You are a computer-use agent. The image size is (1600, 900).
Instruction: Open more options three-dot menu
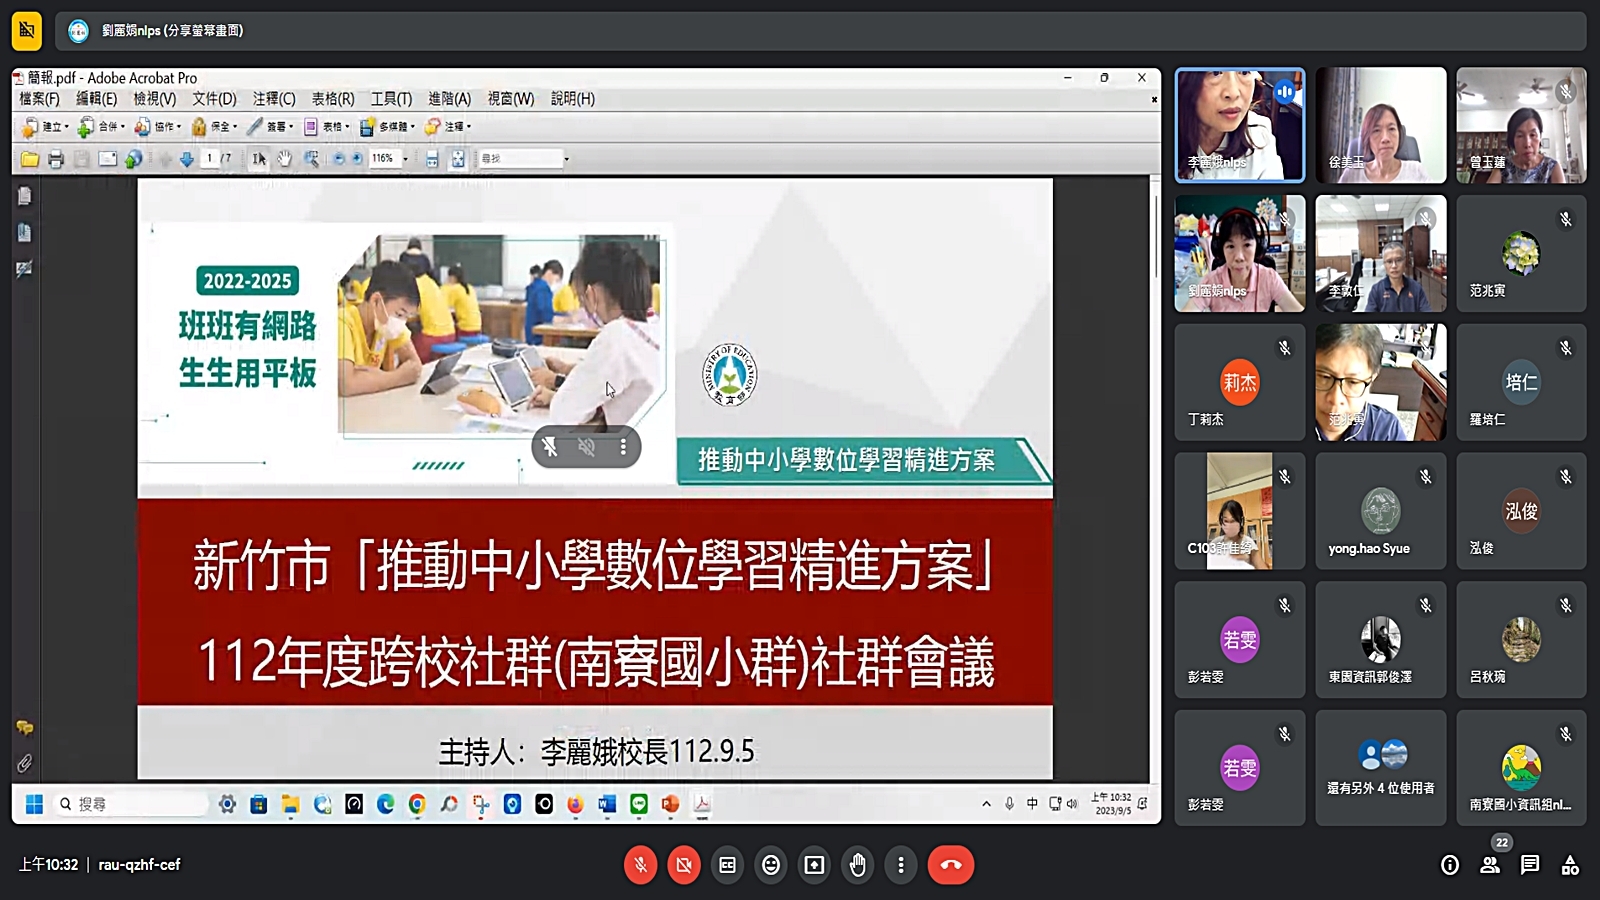[x=900, y=865]
